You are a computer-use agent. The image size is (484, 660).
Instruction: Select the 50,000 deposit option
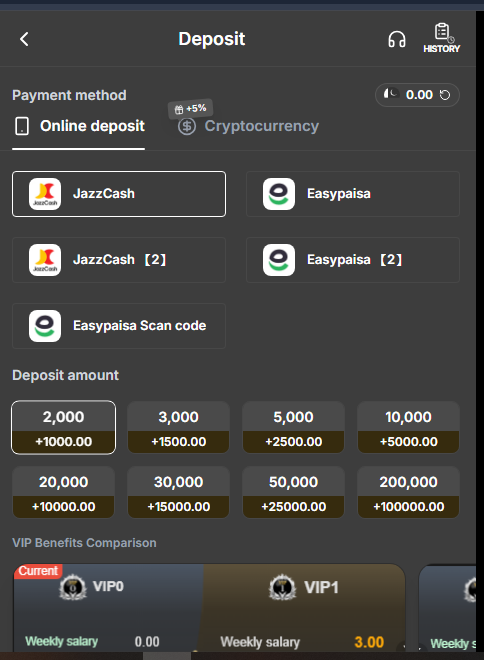(293, 492)
